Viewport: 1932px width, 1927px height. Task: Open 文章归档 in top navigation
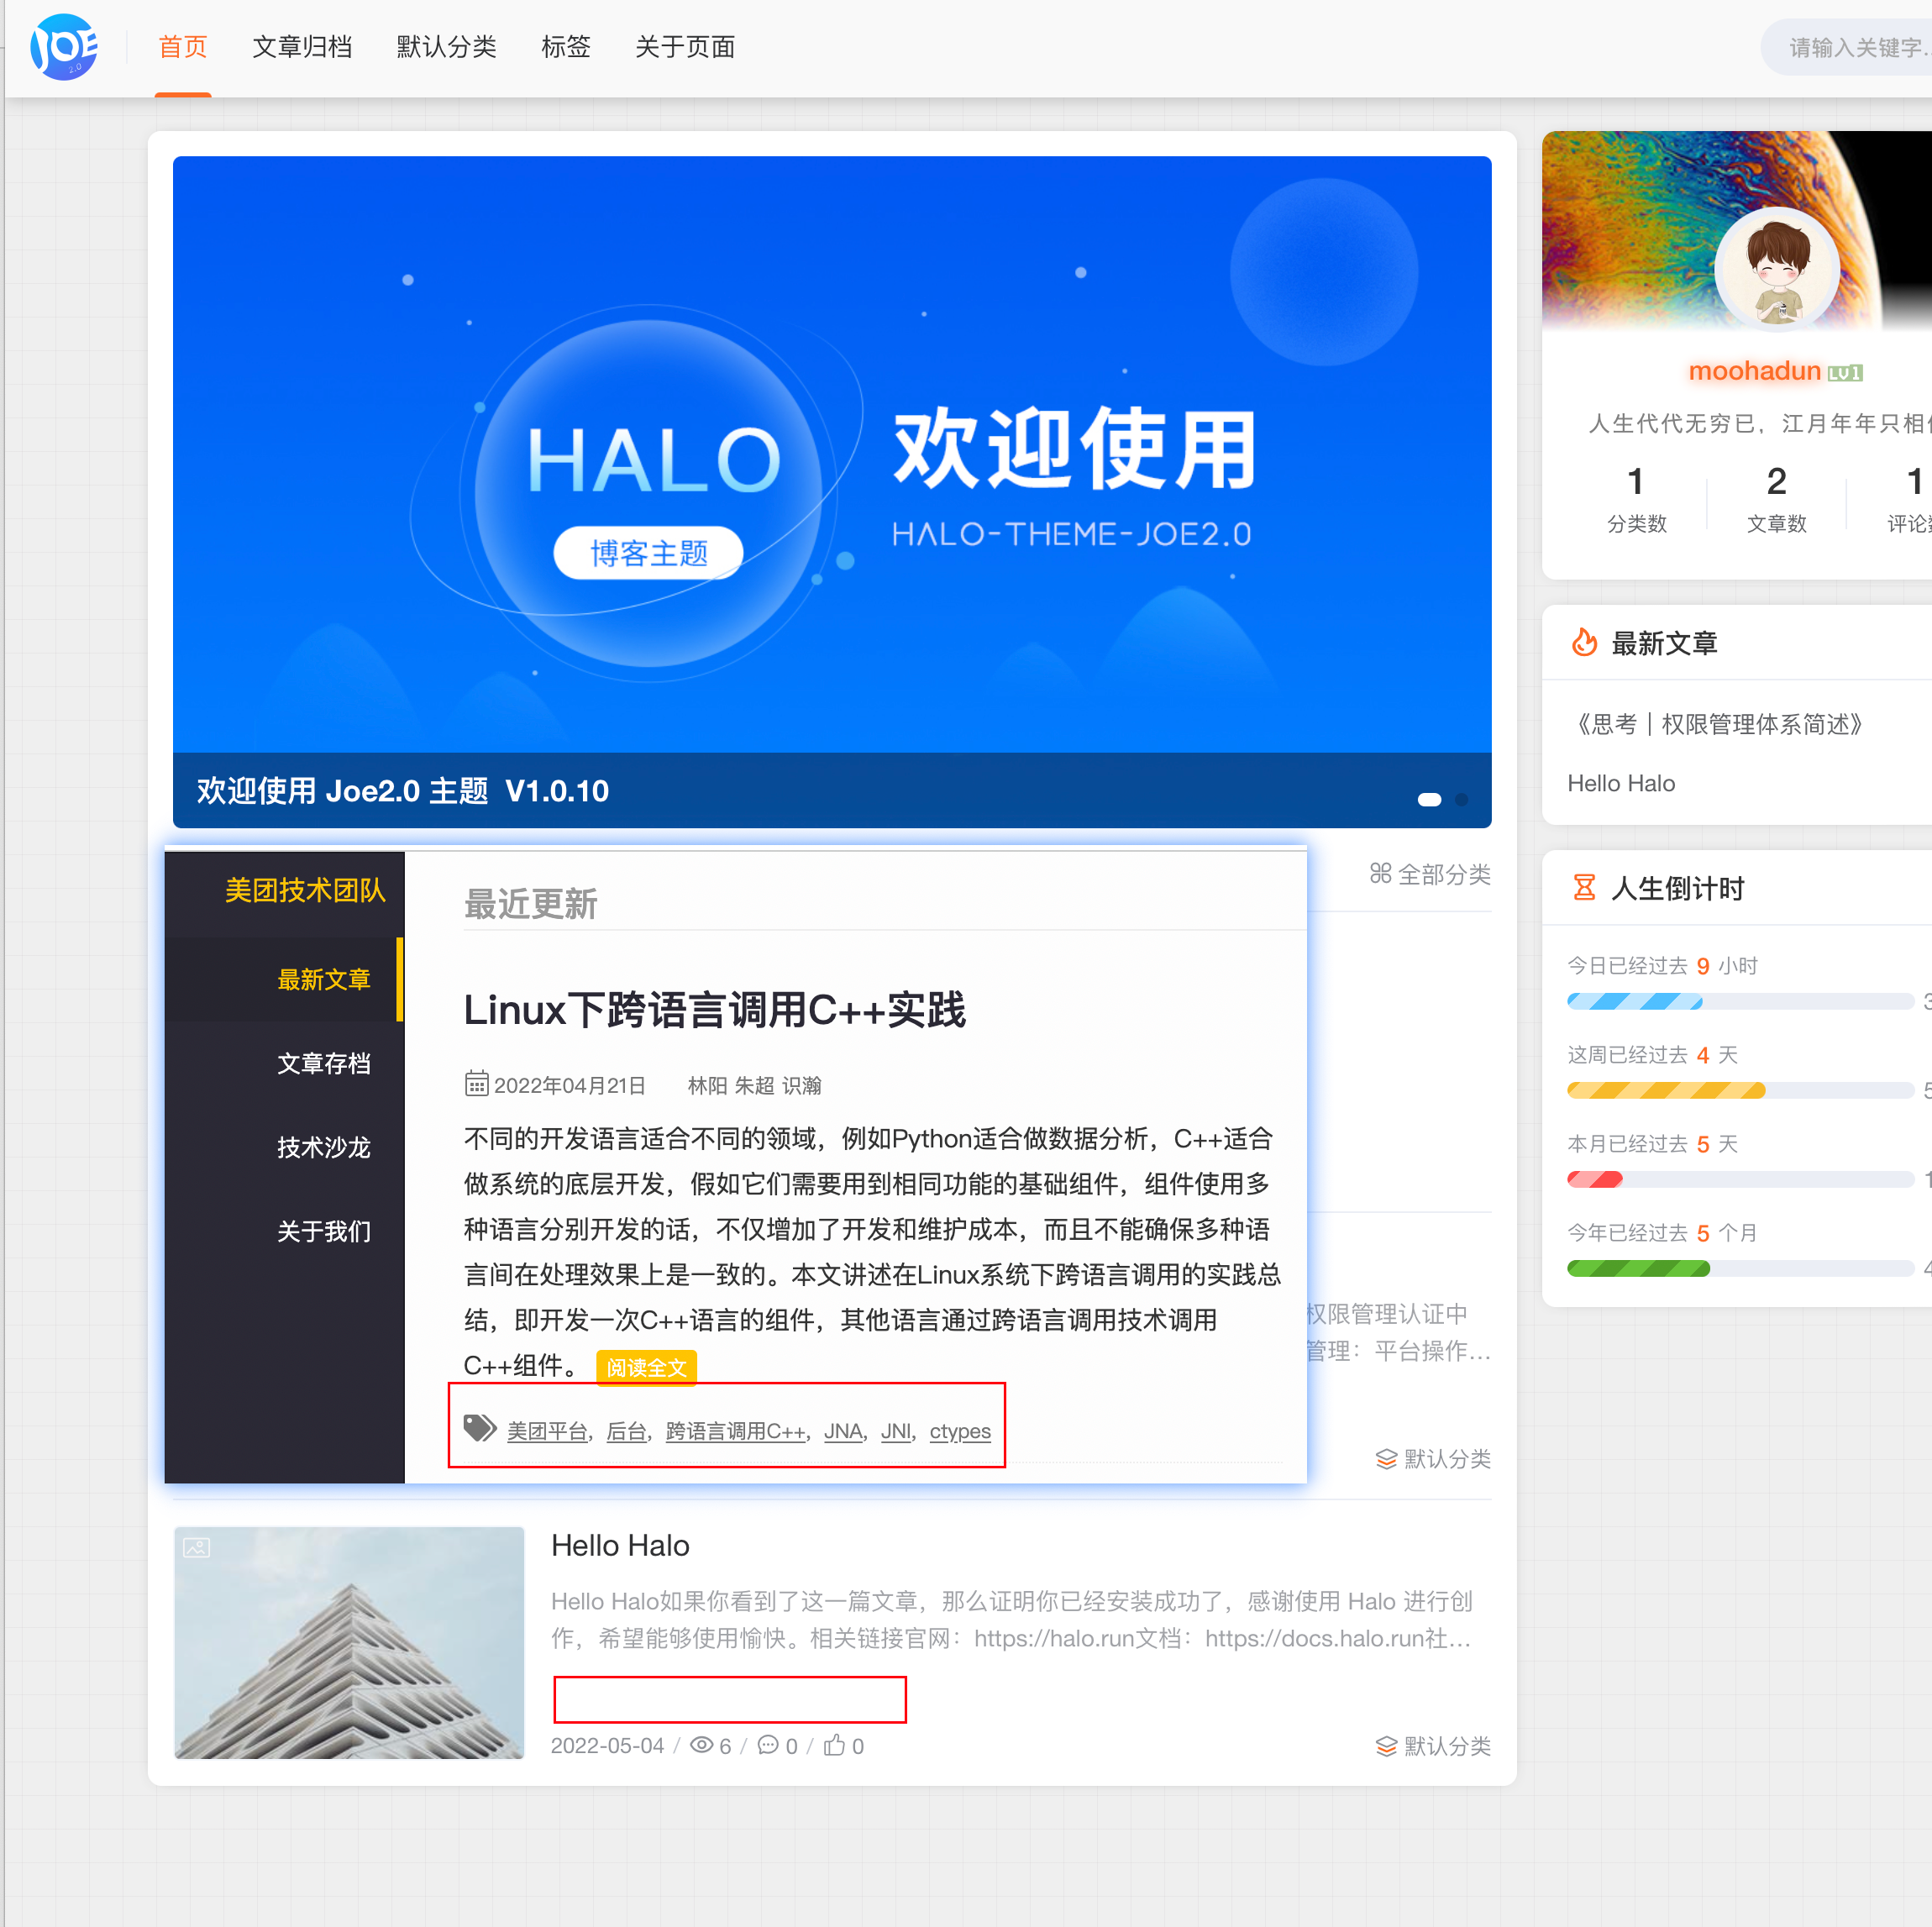click(x=302, y=47)
